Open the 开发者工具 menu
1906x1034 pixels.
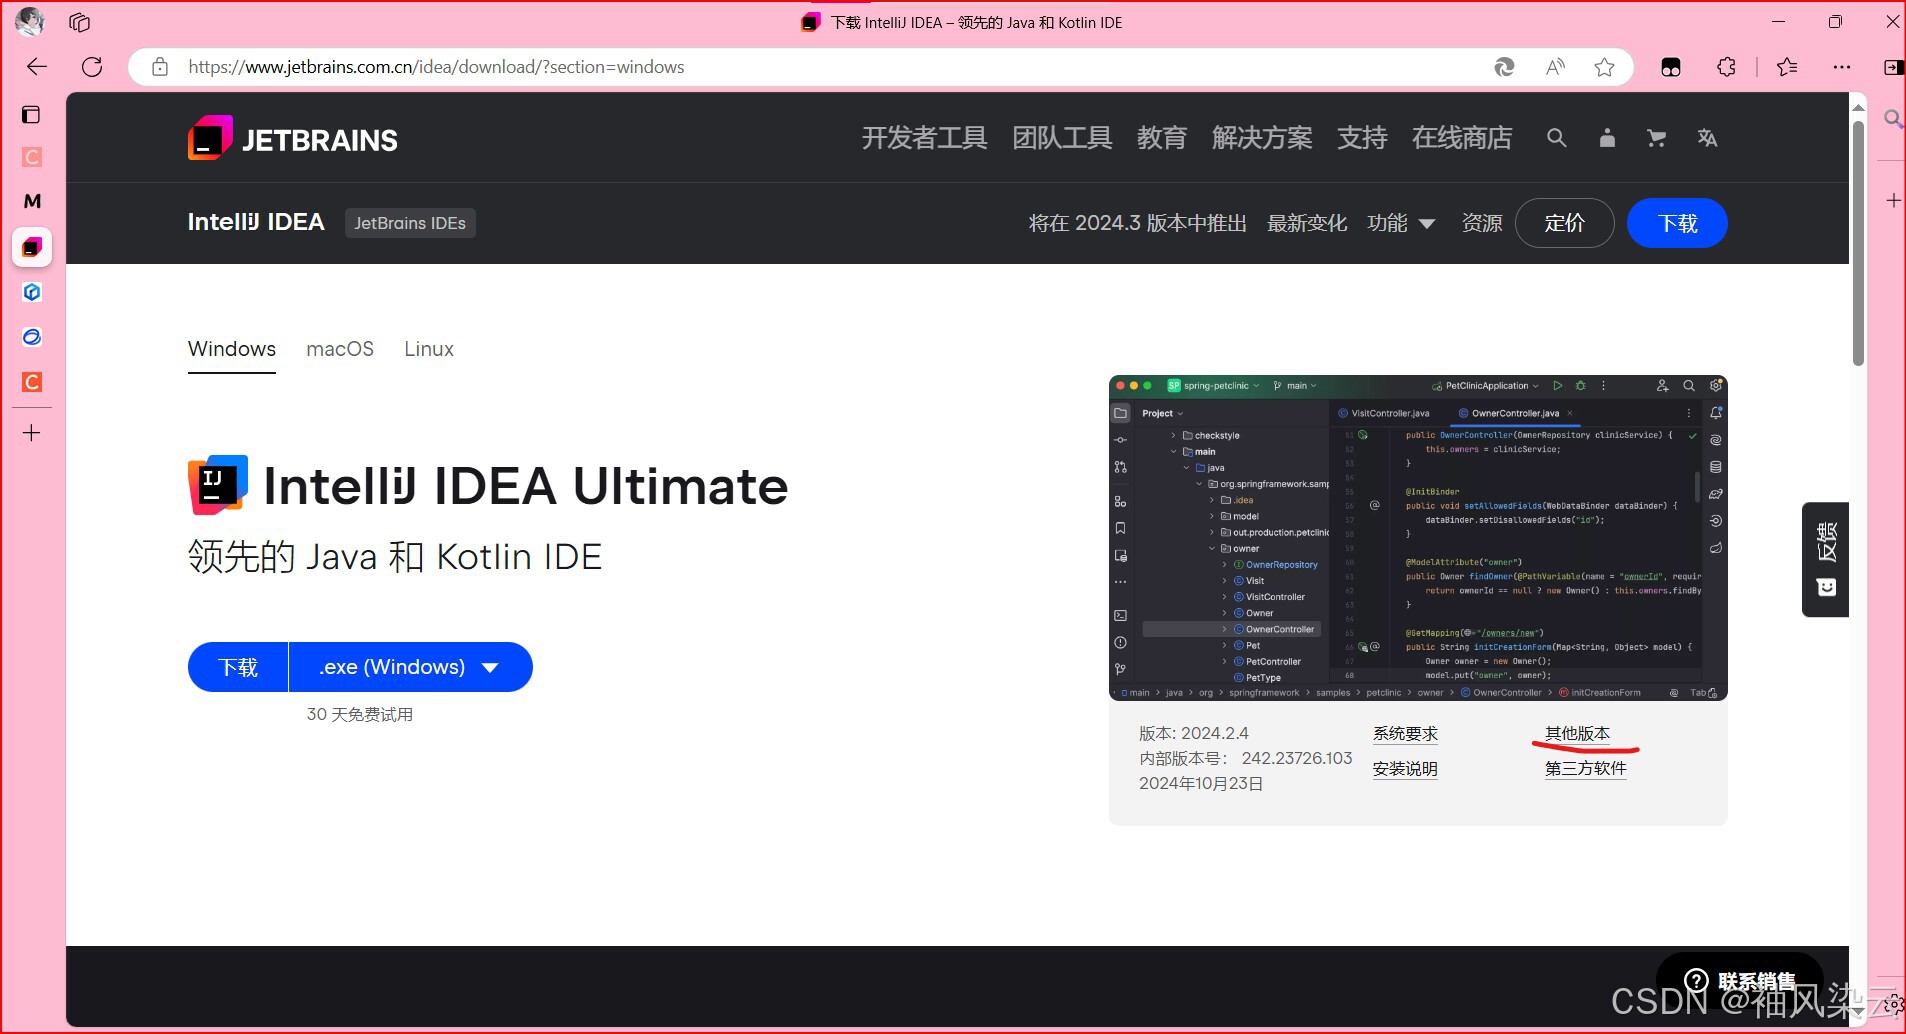click(x=925, y=138)
